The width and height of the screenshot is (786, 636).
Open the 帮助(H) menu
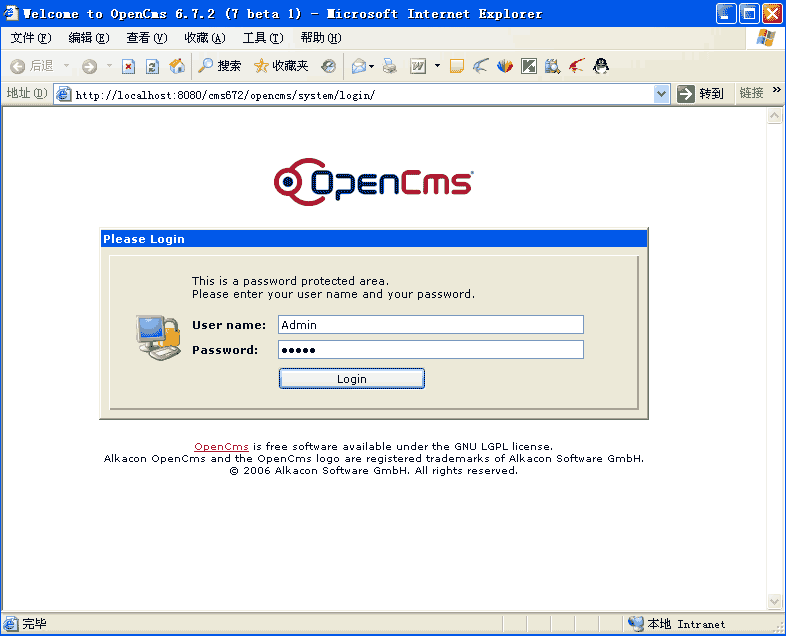click(x=321, y=38)
